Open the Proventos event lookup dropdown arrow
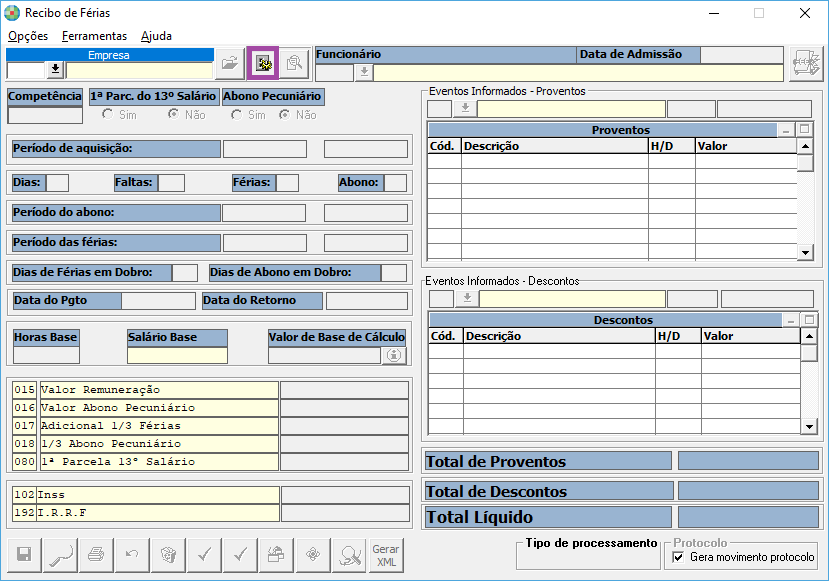Viewport: 829px width, 581px height. click(465, 108)
